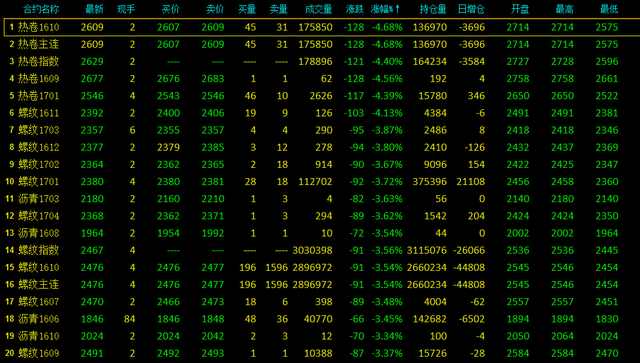Click volume 10388 in the 螺纹1609 row
The width and height of the screenshot is (640, 363).
(x=318, y=353)
